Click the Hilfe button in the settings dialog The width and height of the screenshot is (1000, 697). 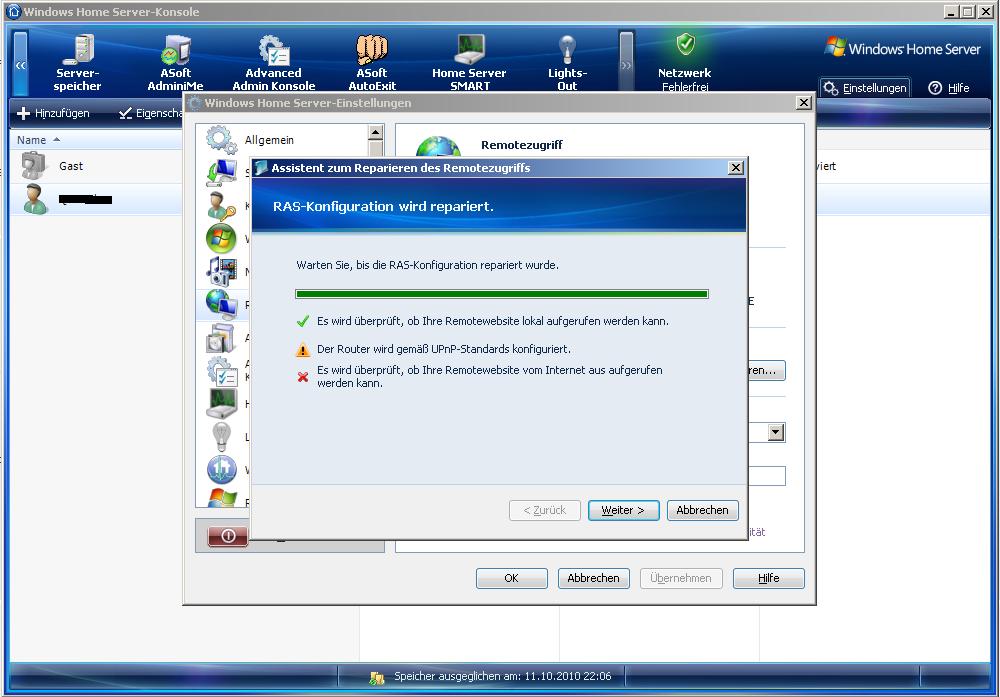(x=768, y=578)
